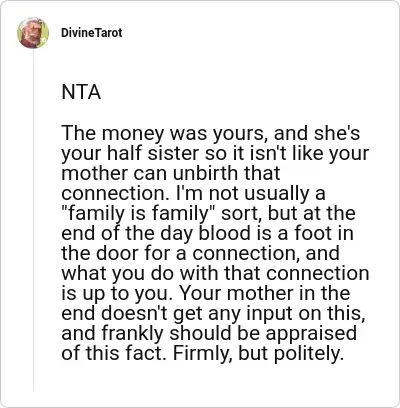Click the line starting "The money was yours"
The height and width of the screenshot is (408, 400).
211,133
